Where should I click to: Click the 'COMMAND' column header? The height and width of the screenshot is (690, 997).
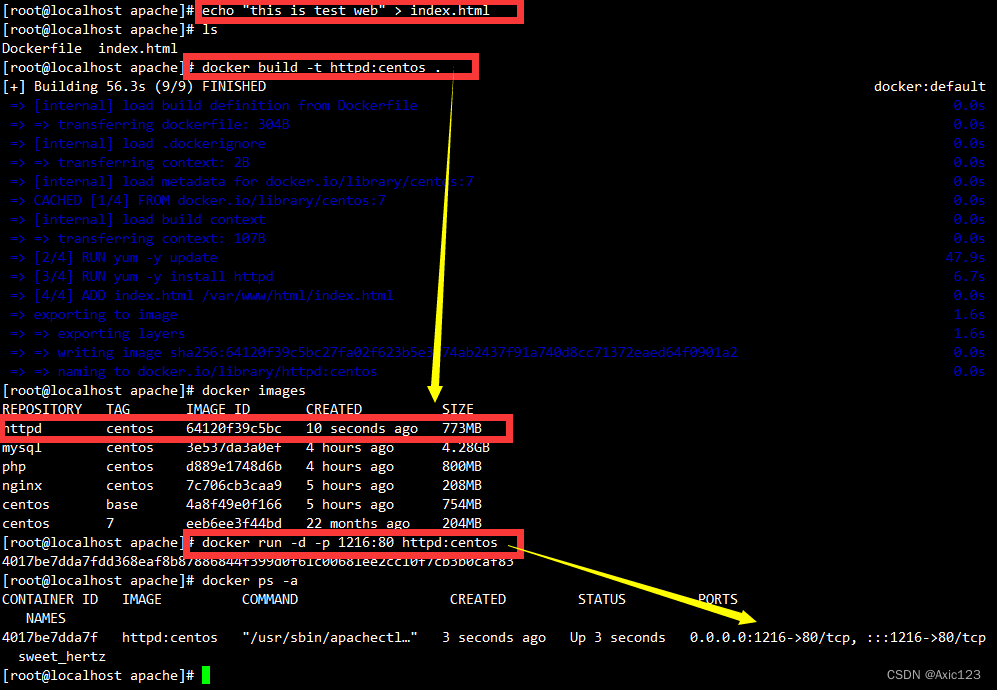pyautogui.click(x=270, y=600)
